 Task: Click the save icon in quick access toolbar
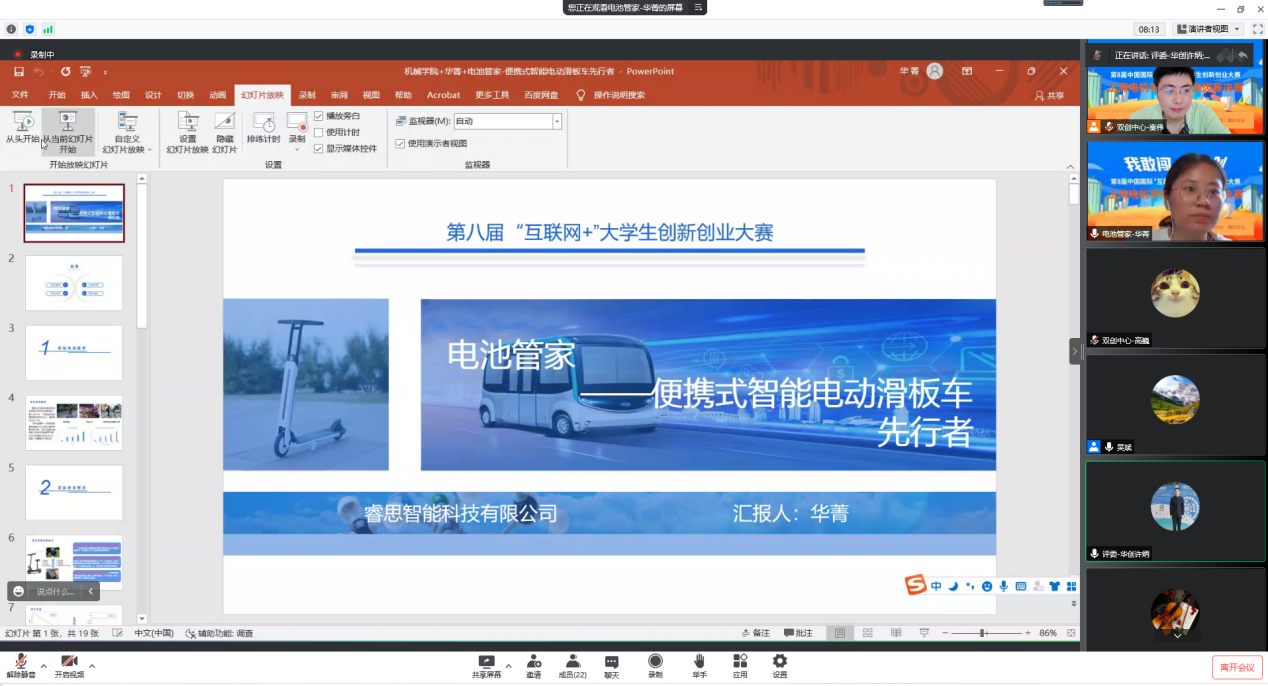click(x=19, y=72)
